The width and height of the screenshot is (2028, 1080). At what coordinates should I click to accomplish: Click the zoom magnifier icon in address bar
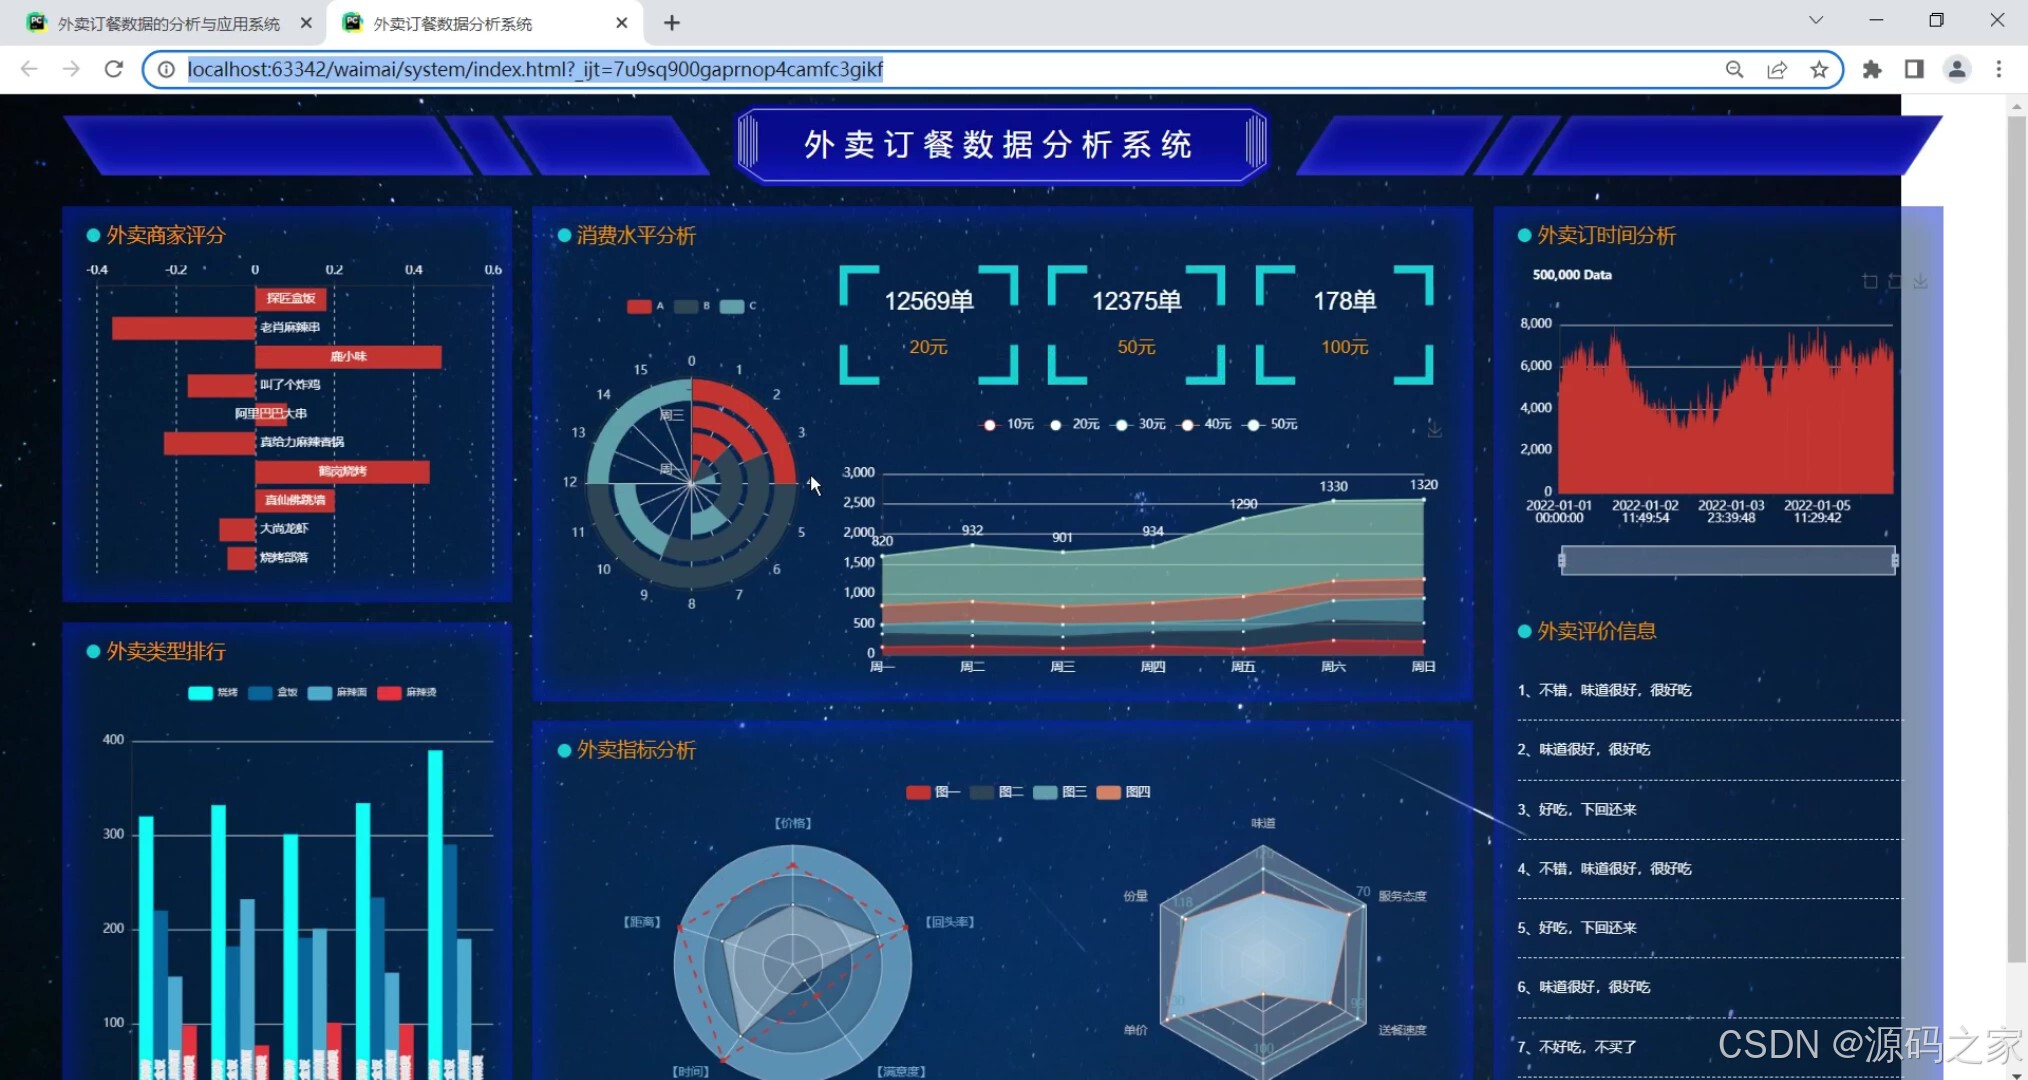(x=1734, y=69)
